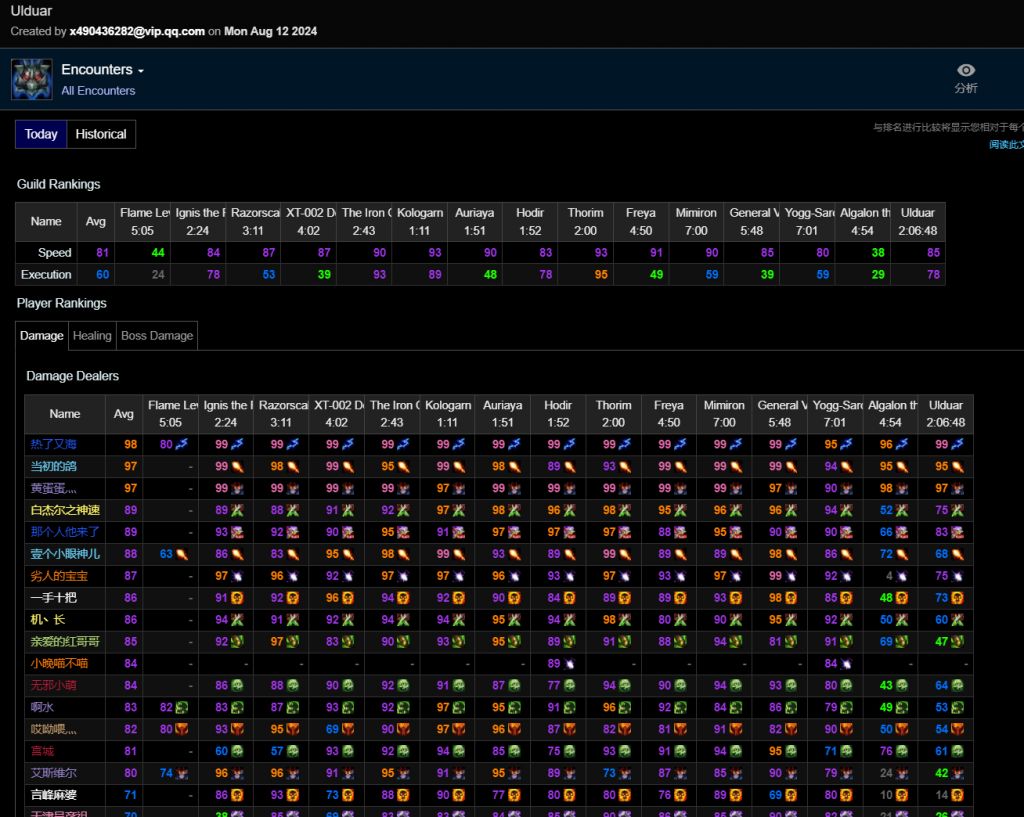Click the eye icon above 分析

[965, 70]
